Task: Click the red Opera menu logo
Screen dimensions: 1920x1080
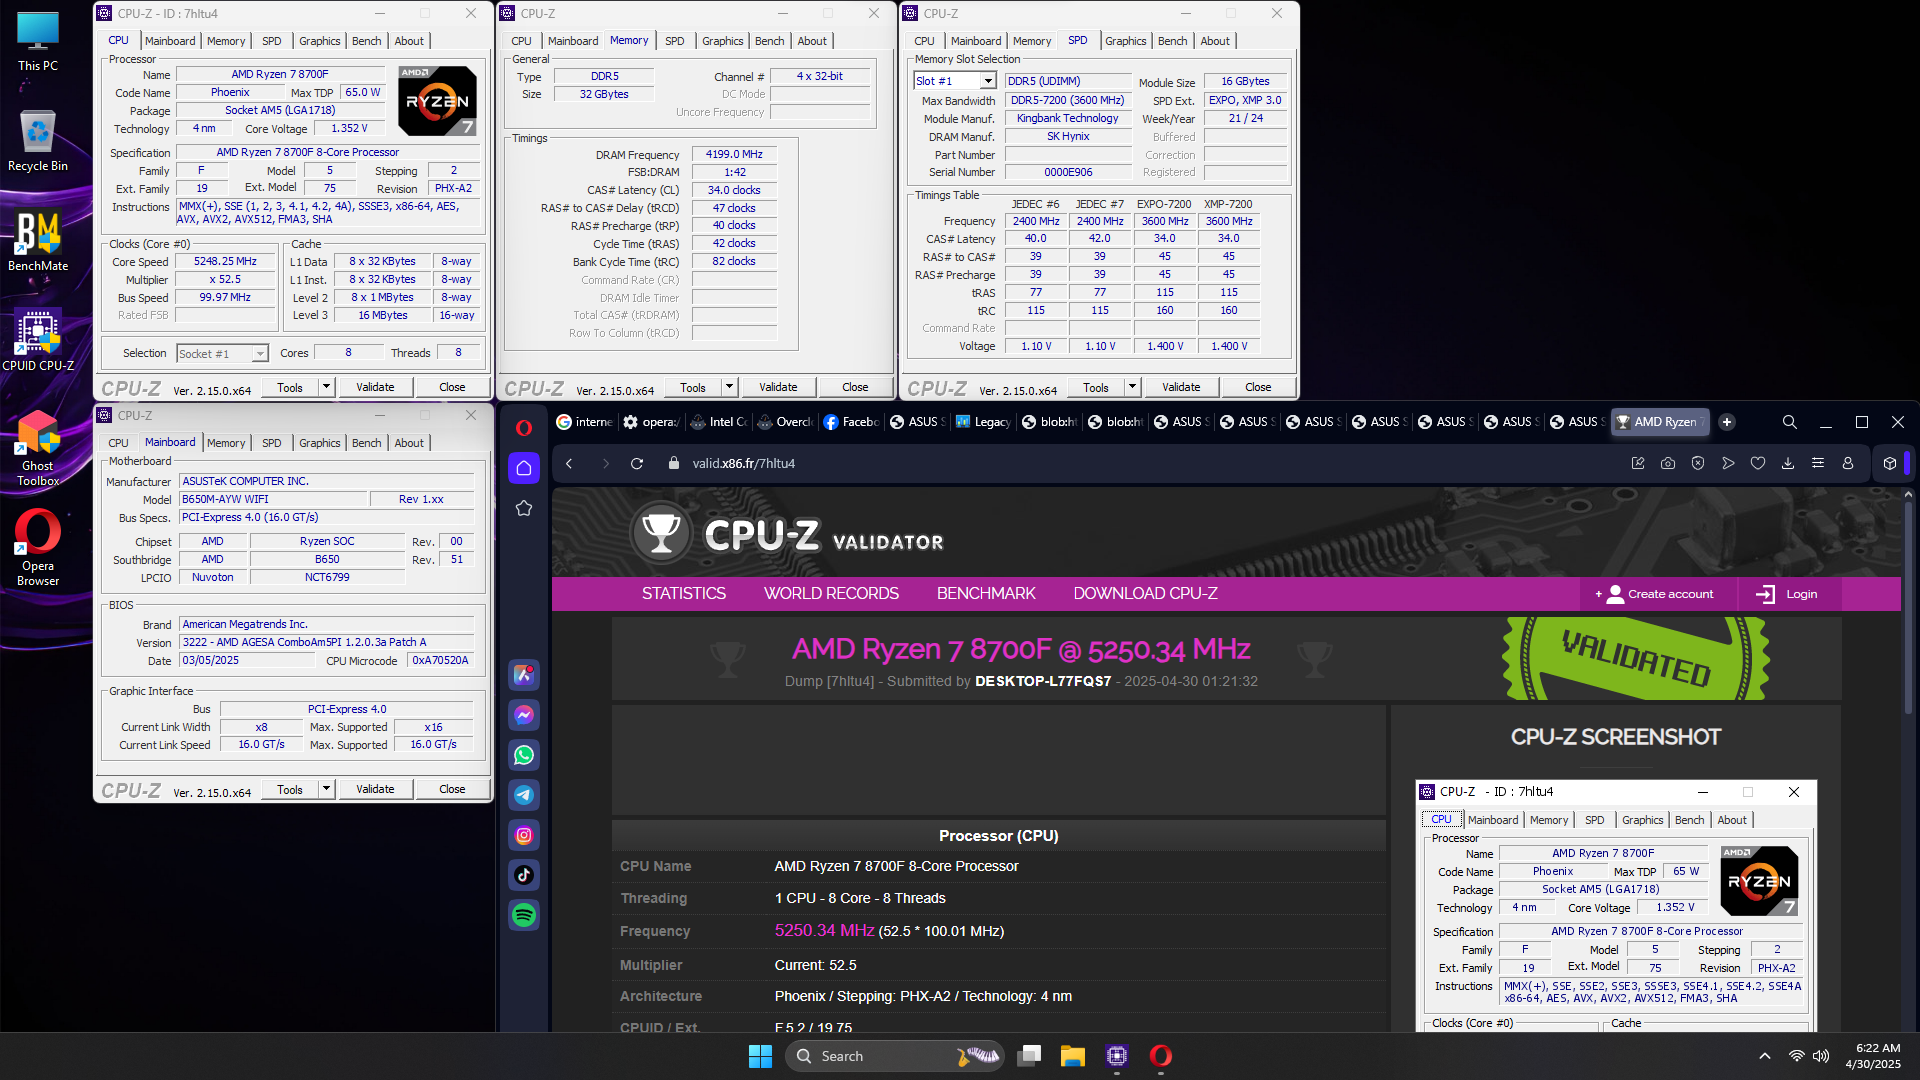Action: [523, 427]
